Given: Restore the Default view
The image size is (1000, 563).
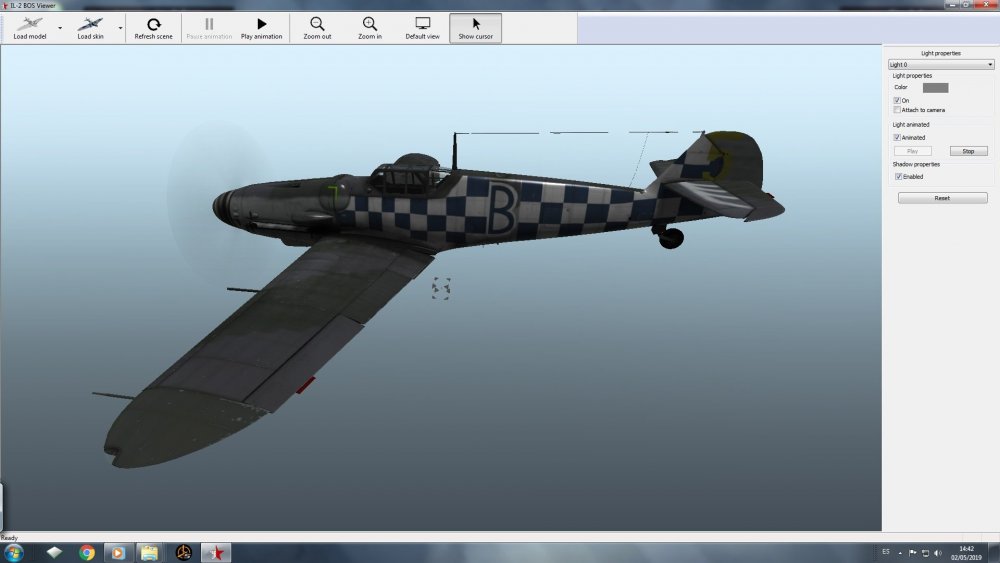Looking at the screenshot, I should click(x=422, y=28).
